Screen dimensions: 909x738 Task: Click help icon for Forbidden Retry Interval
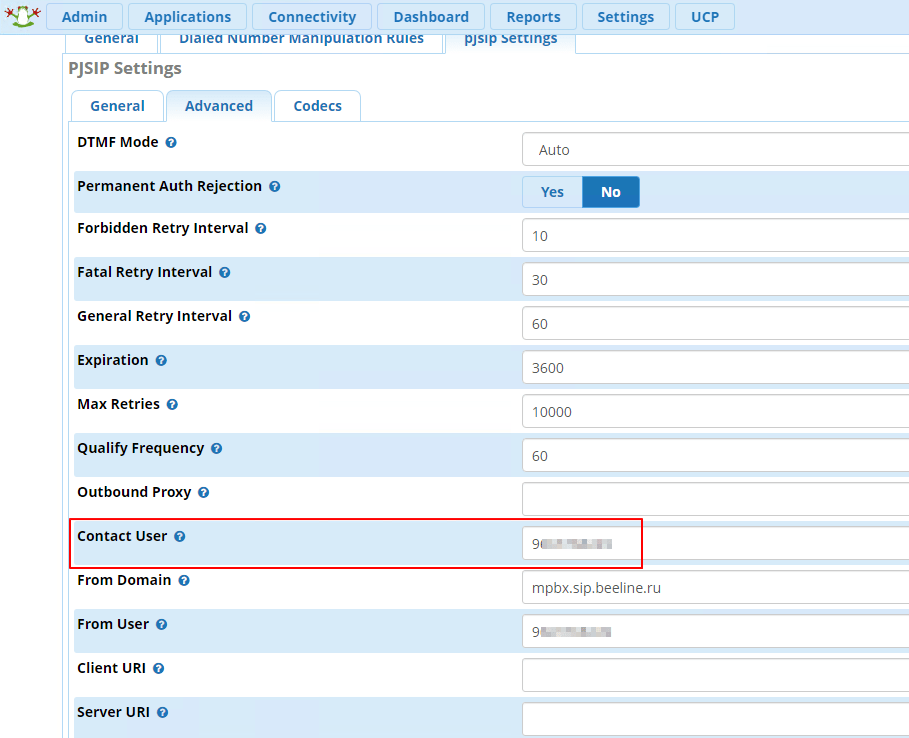[261, 229]
